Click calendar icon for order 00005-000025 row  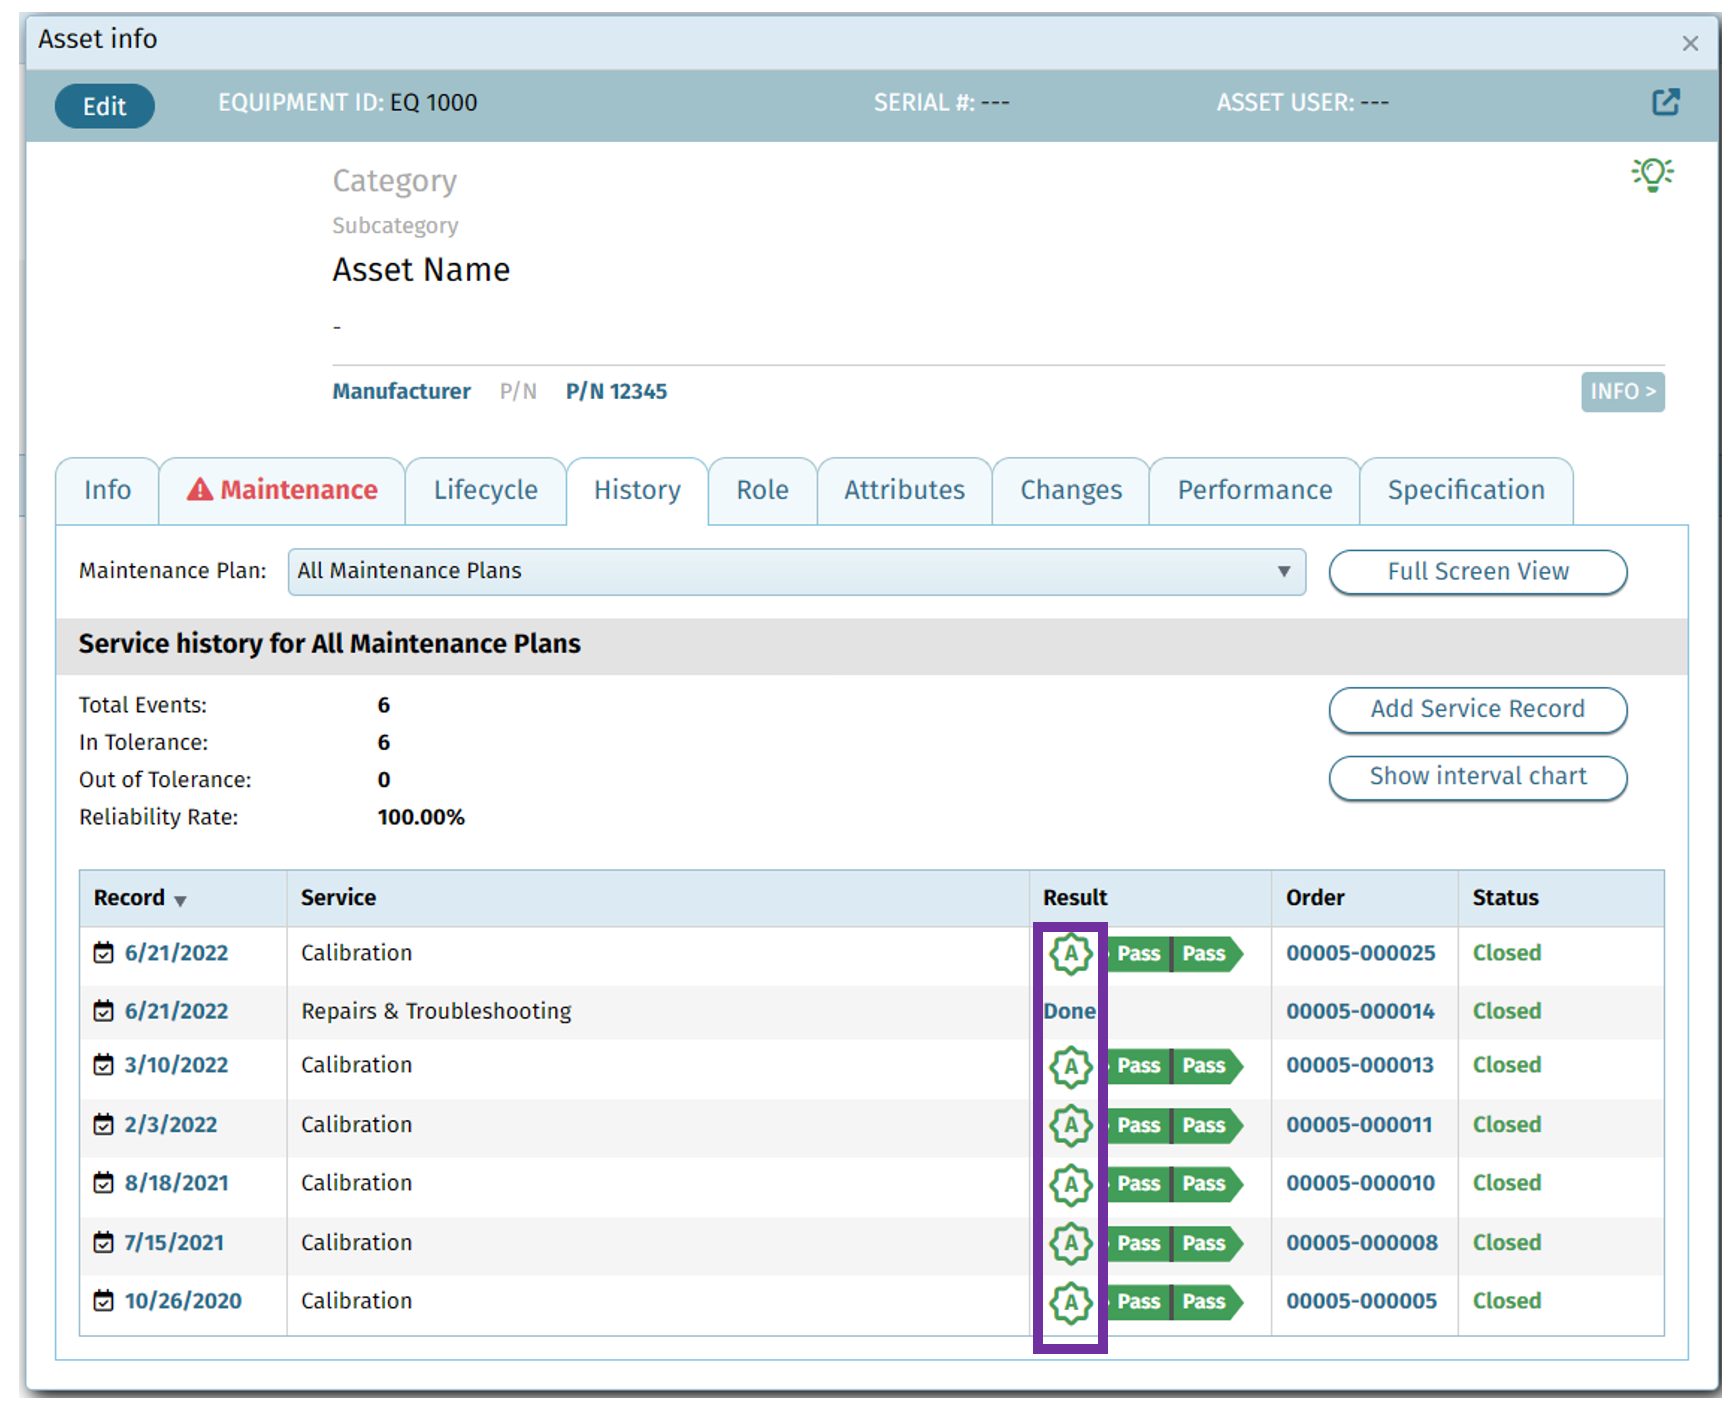click(104, 952)
